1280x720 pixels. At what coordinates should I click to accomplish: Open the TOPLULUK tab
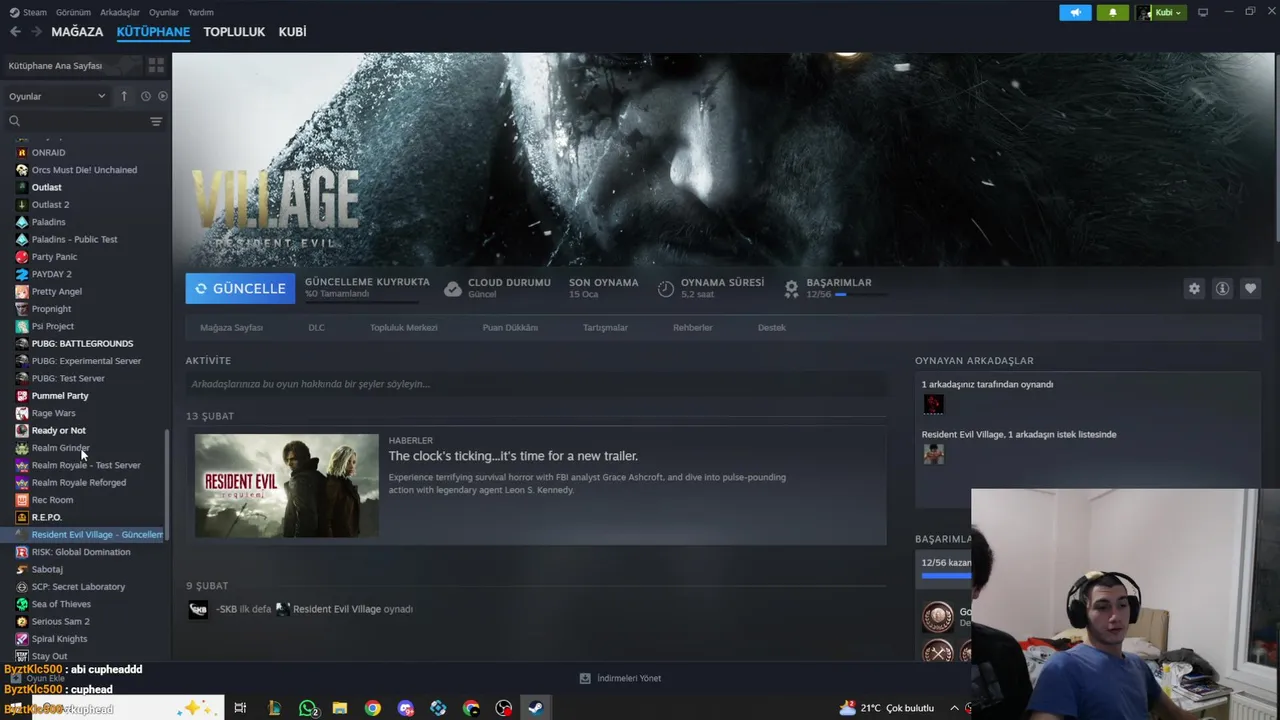click(x=234, y=32)
